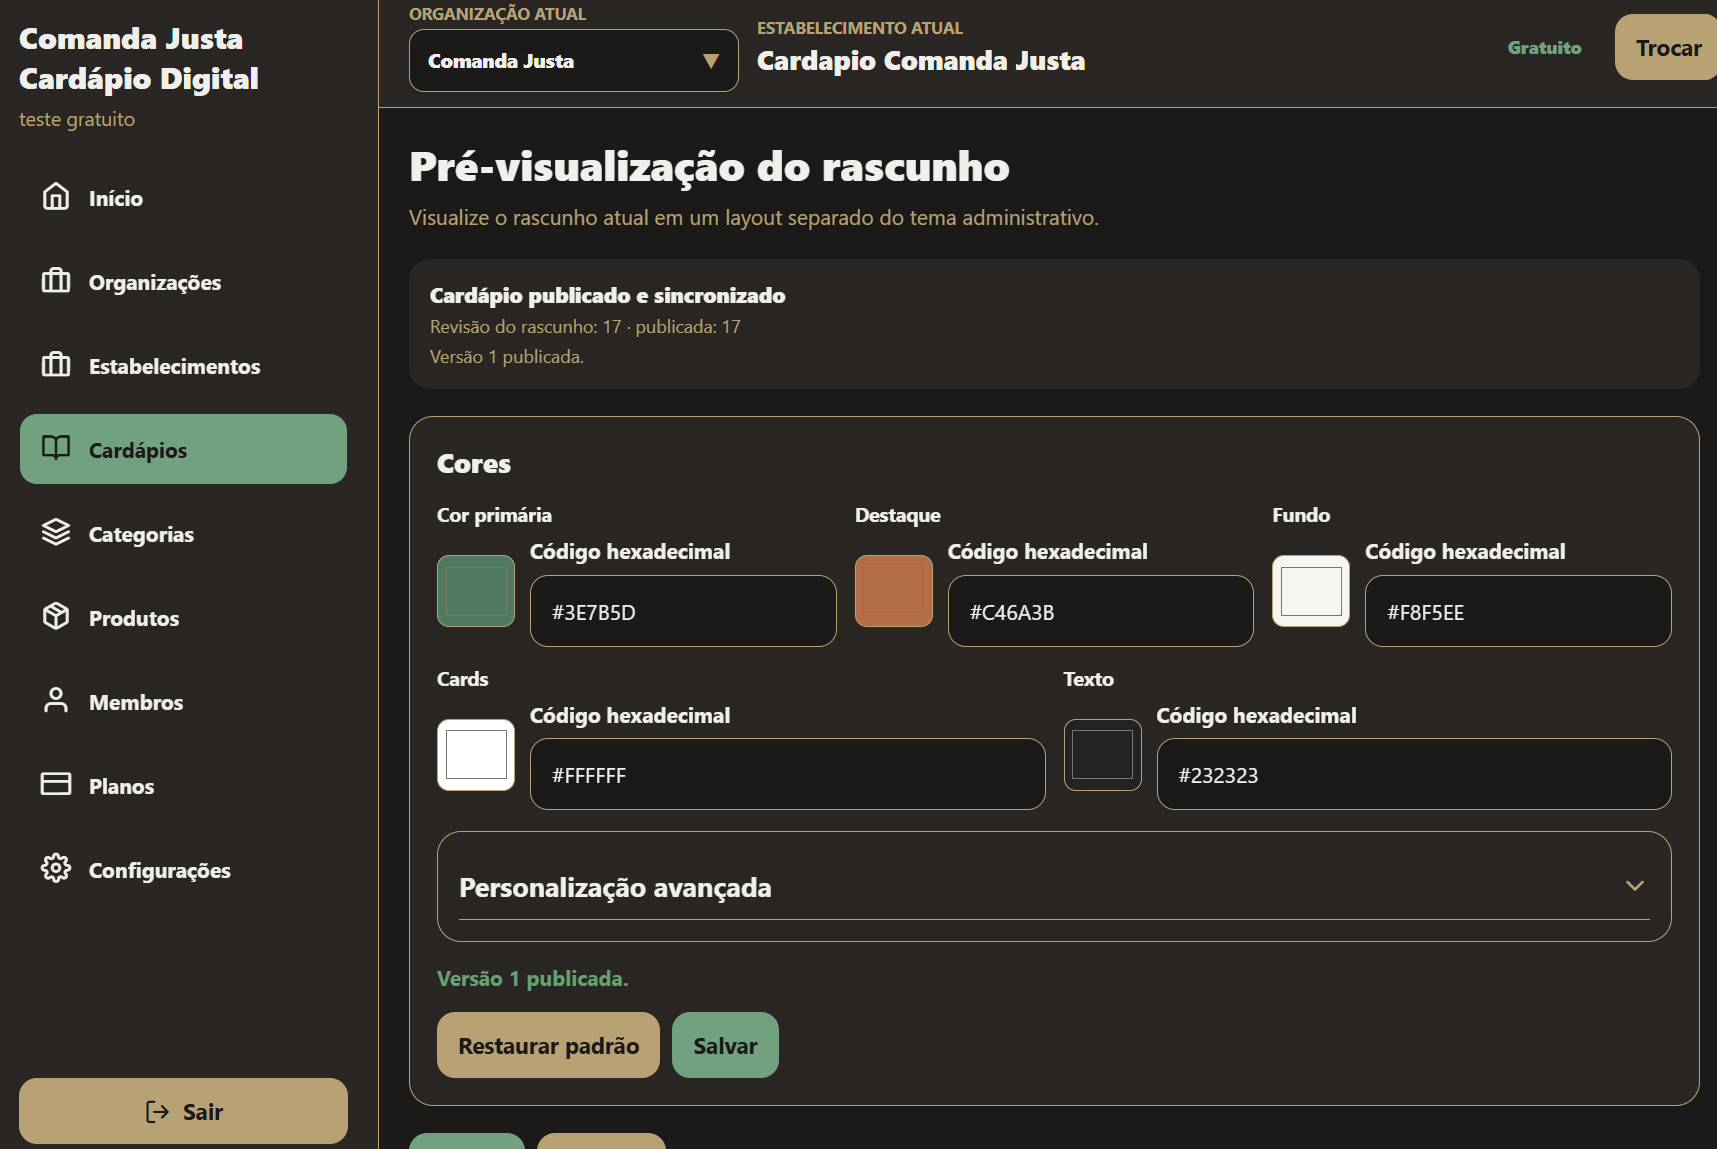Click Cardapio Comanda Justa establishment name
Viewport: 1717px width, 1149px height.
921,61
